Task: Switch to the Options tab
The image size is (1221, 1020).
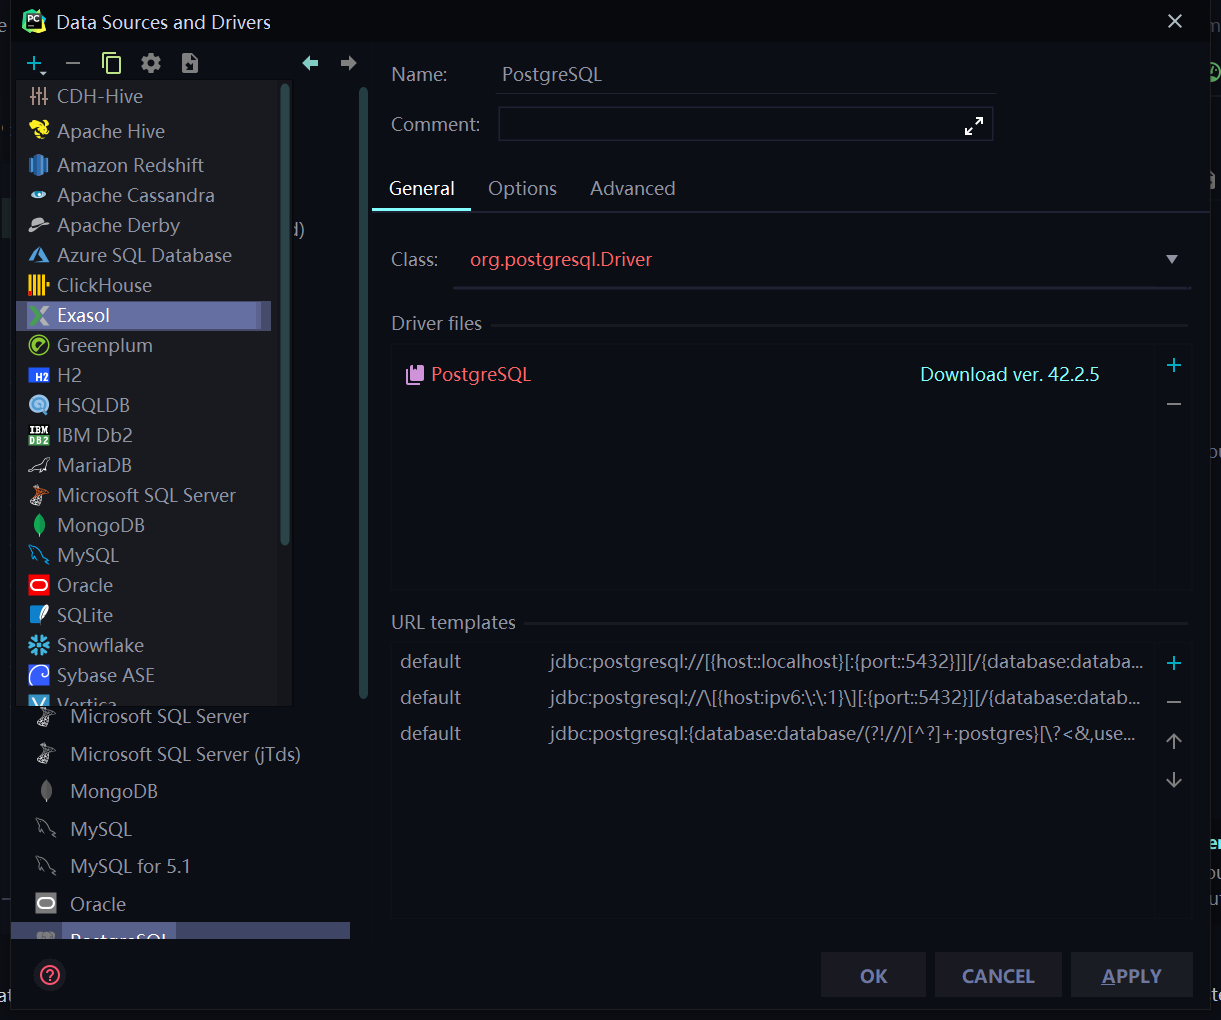Action: [x=522, y=189]
